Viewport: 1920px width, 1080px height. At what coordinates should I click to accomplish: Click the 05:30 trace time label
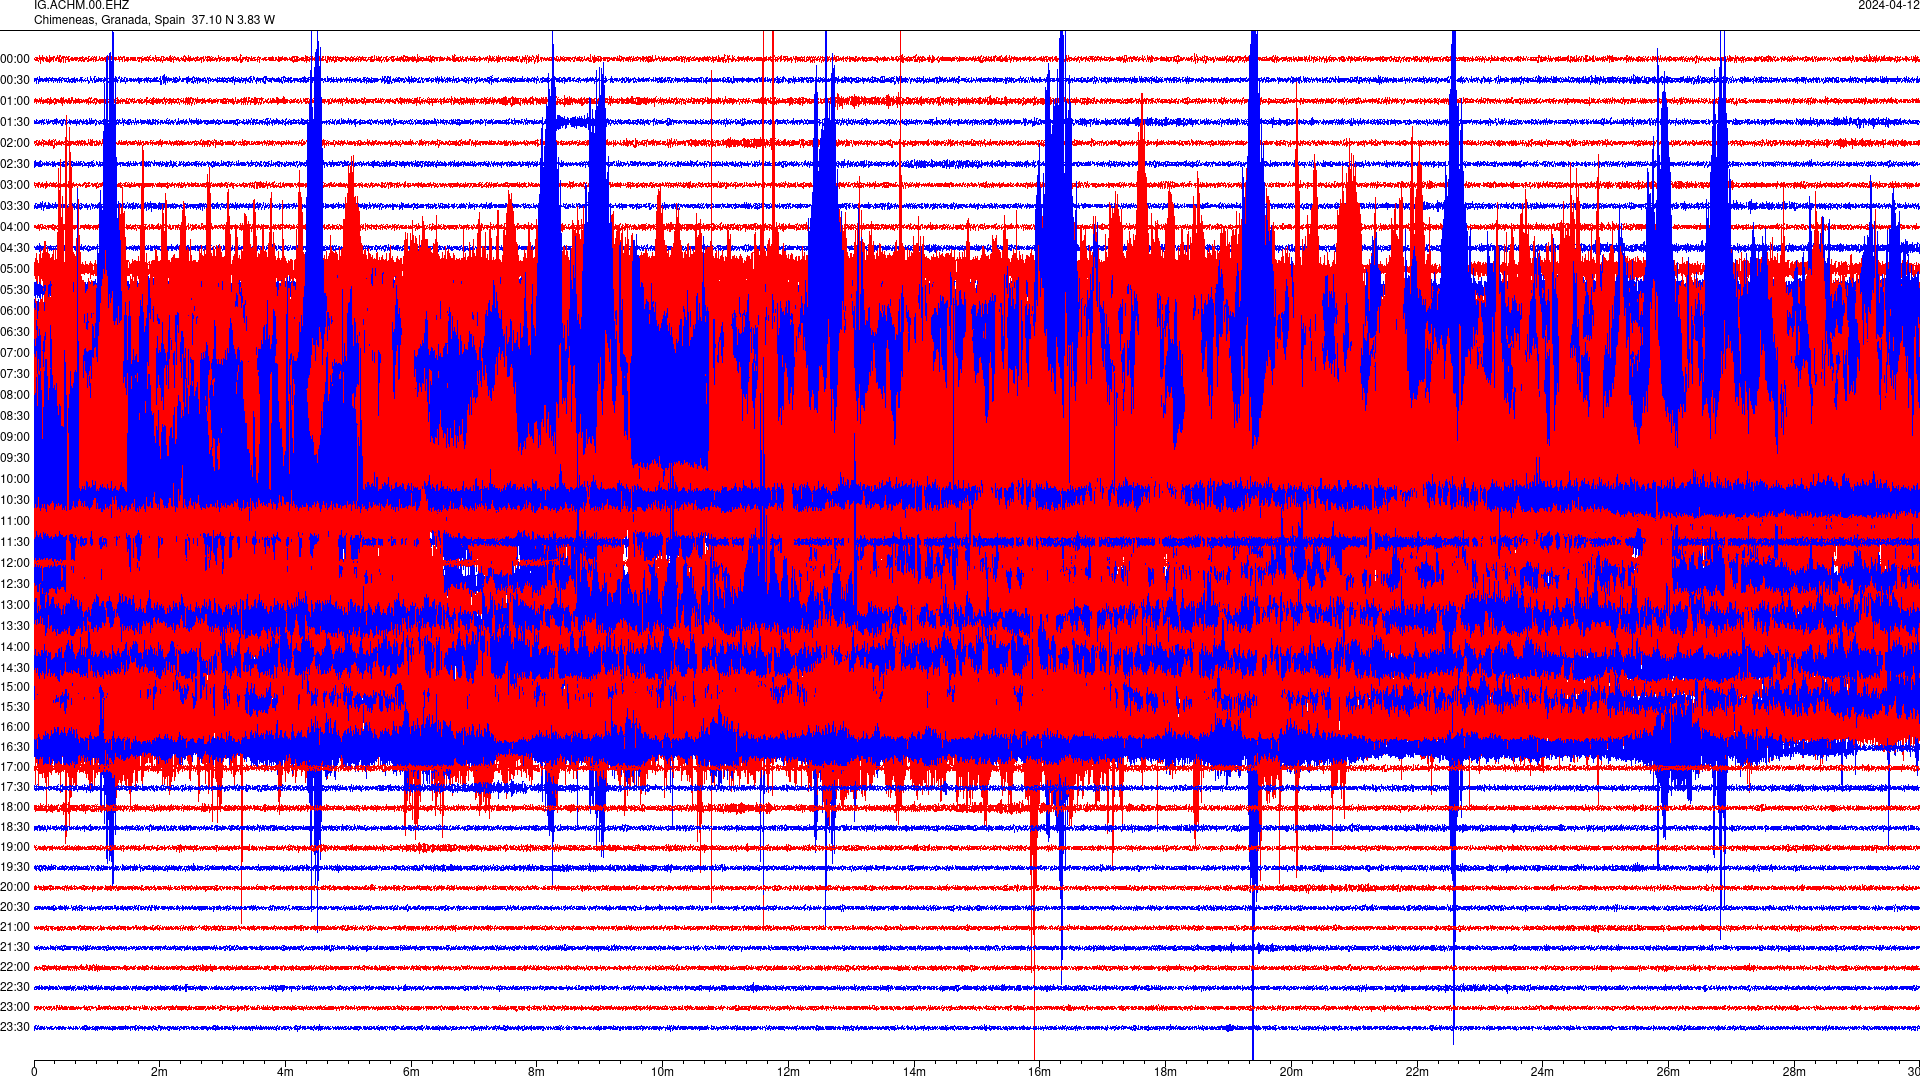tap(15, 290)
